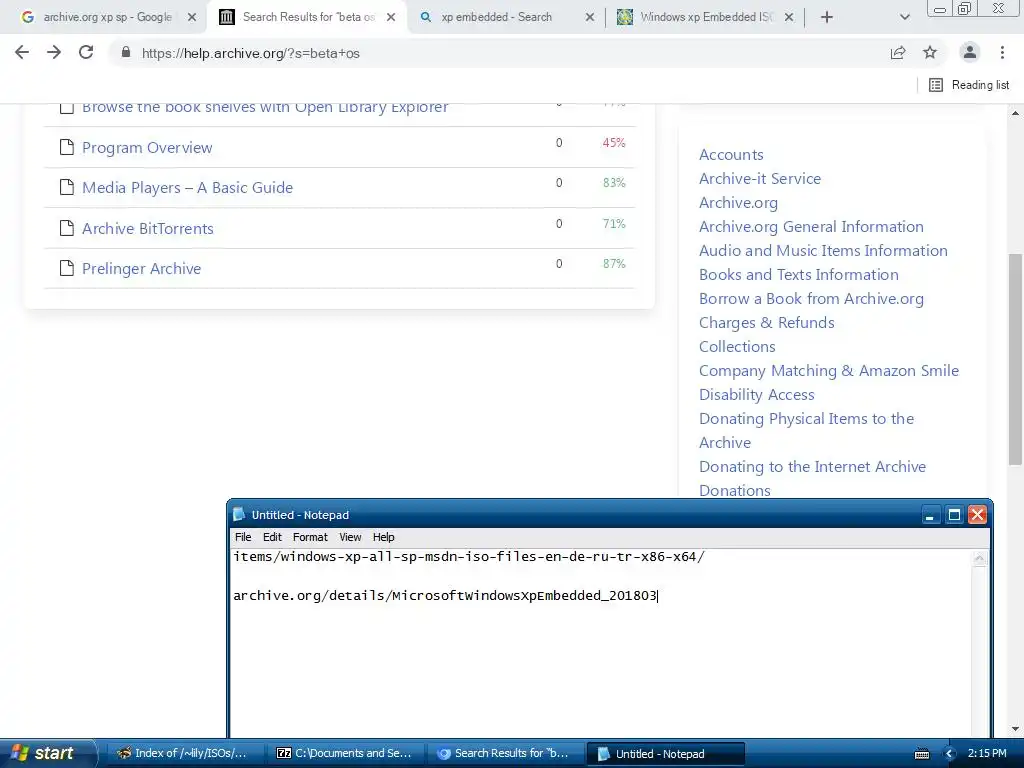The height and width of the screenshot is (768, 1024).
Task: Click document icon beside Prelinger Archive
Action: tap(67, 268)
